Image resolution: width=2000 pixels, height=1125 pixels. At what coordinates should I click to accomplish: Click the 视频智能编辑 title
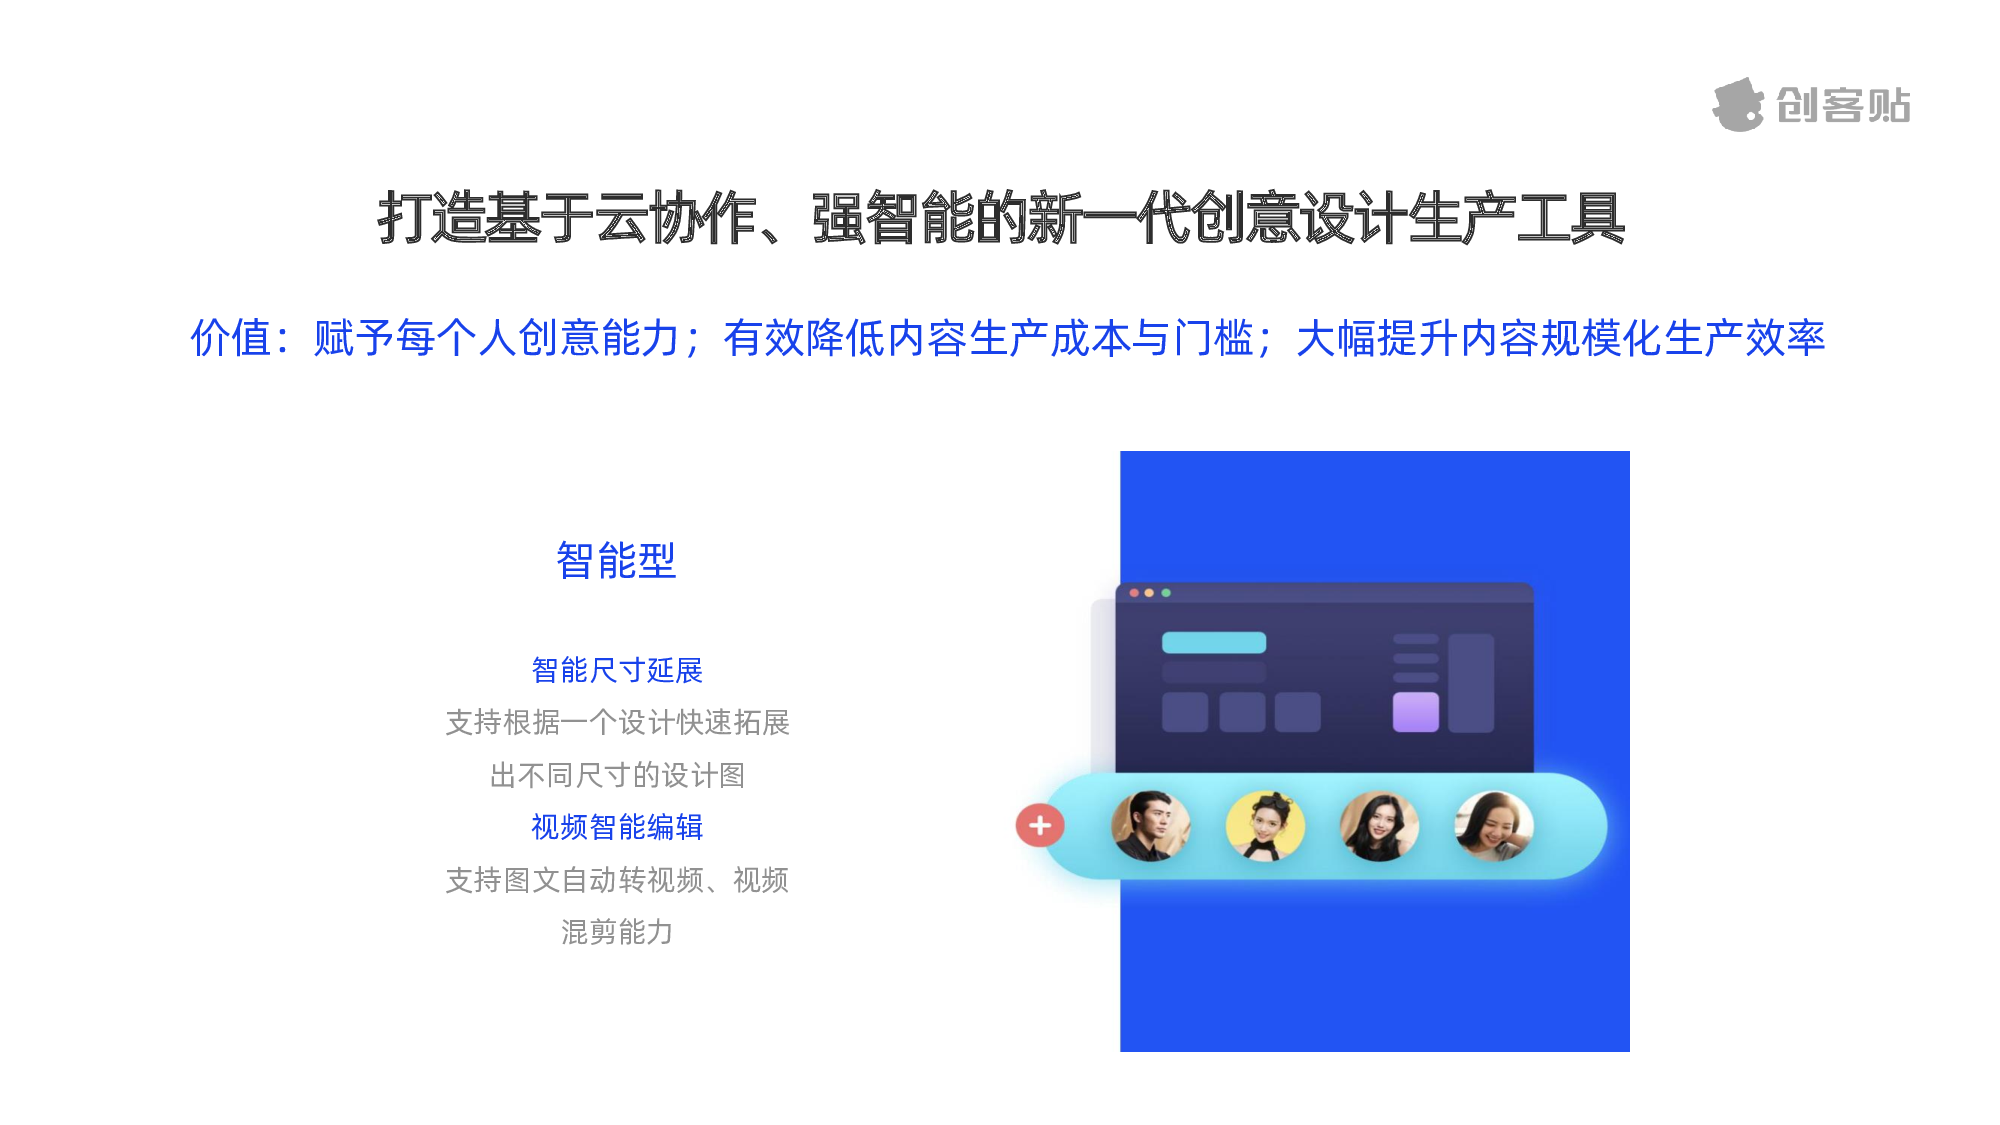click(x=617, y=827)
